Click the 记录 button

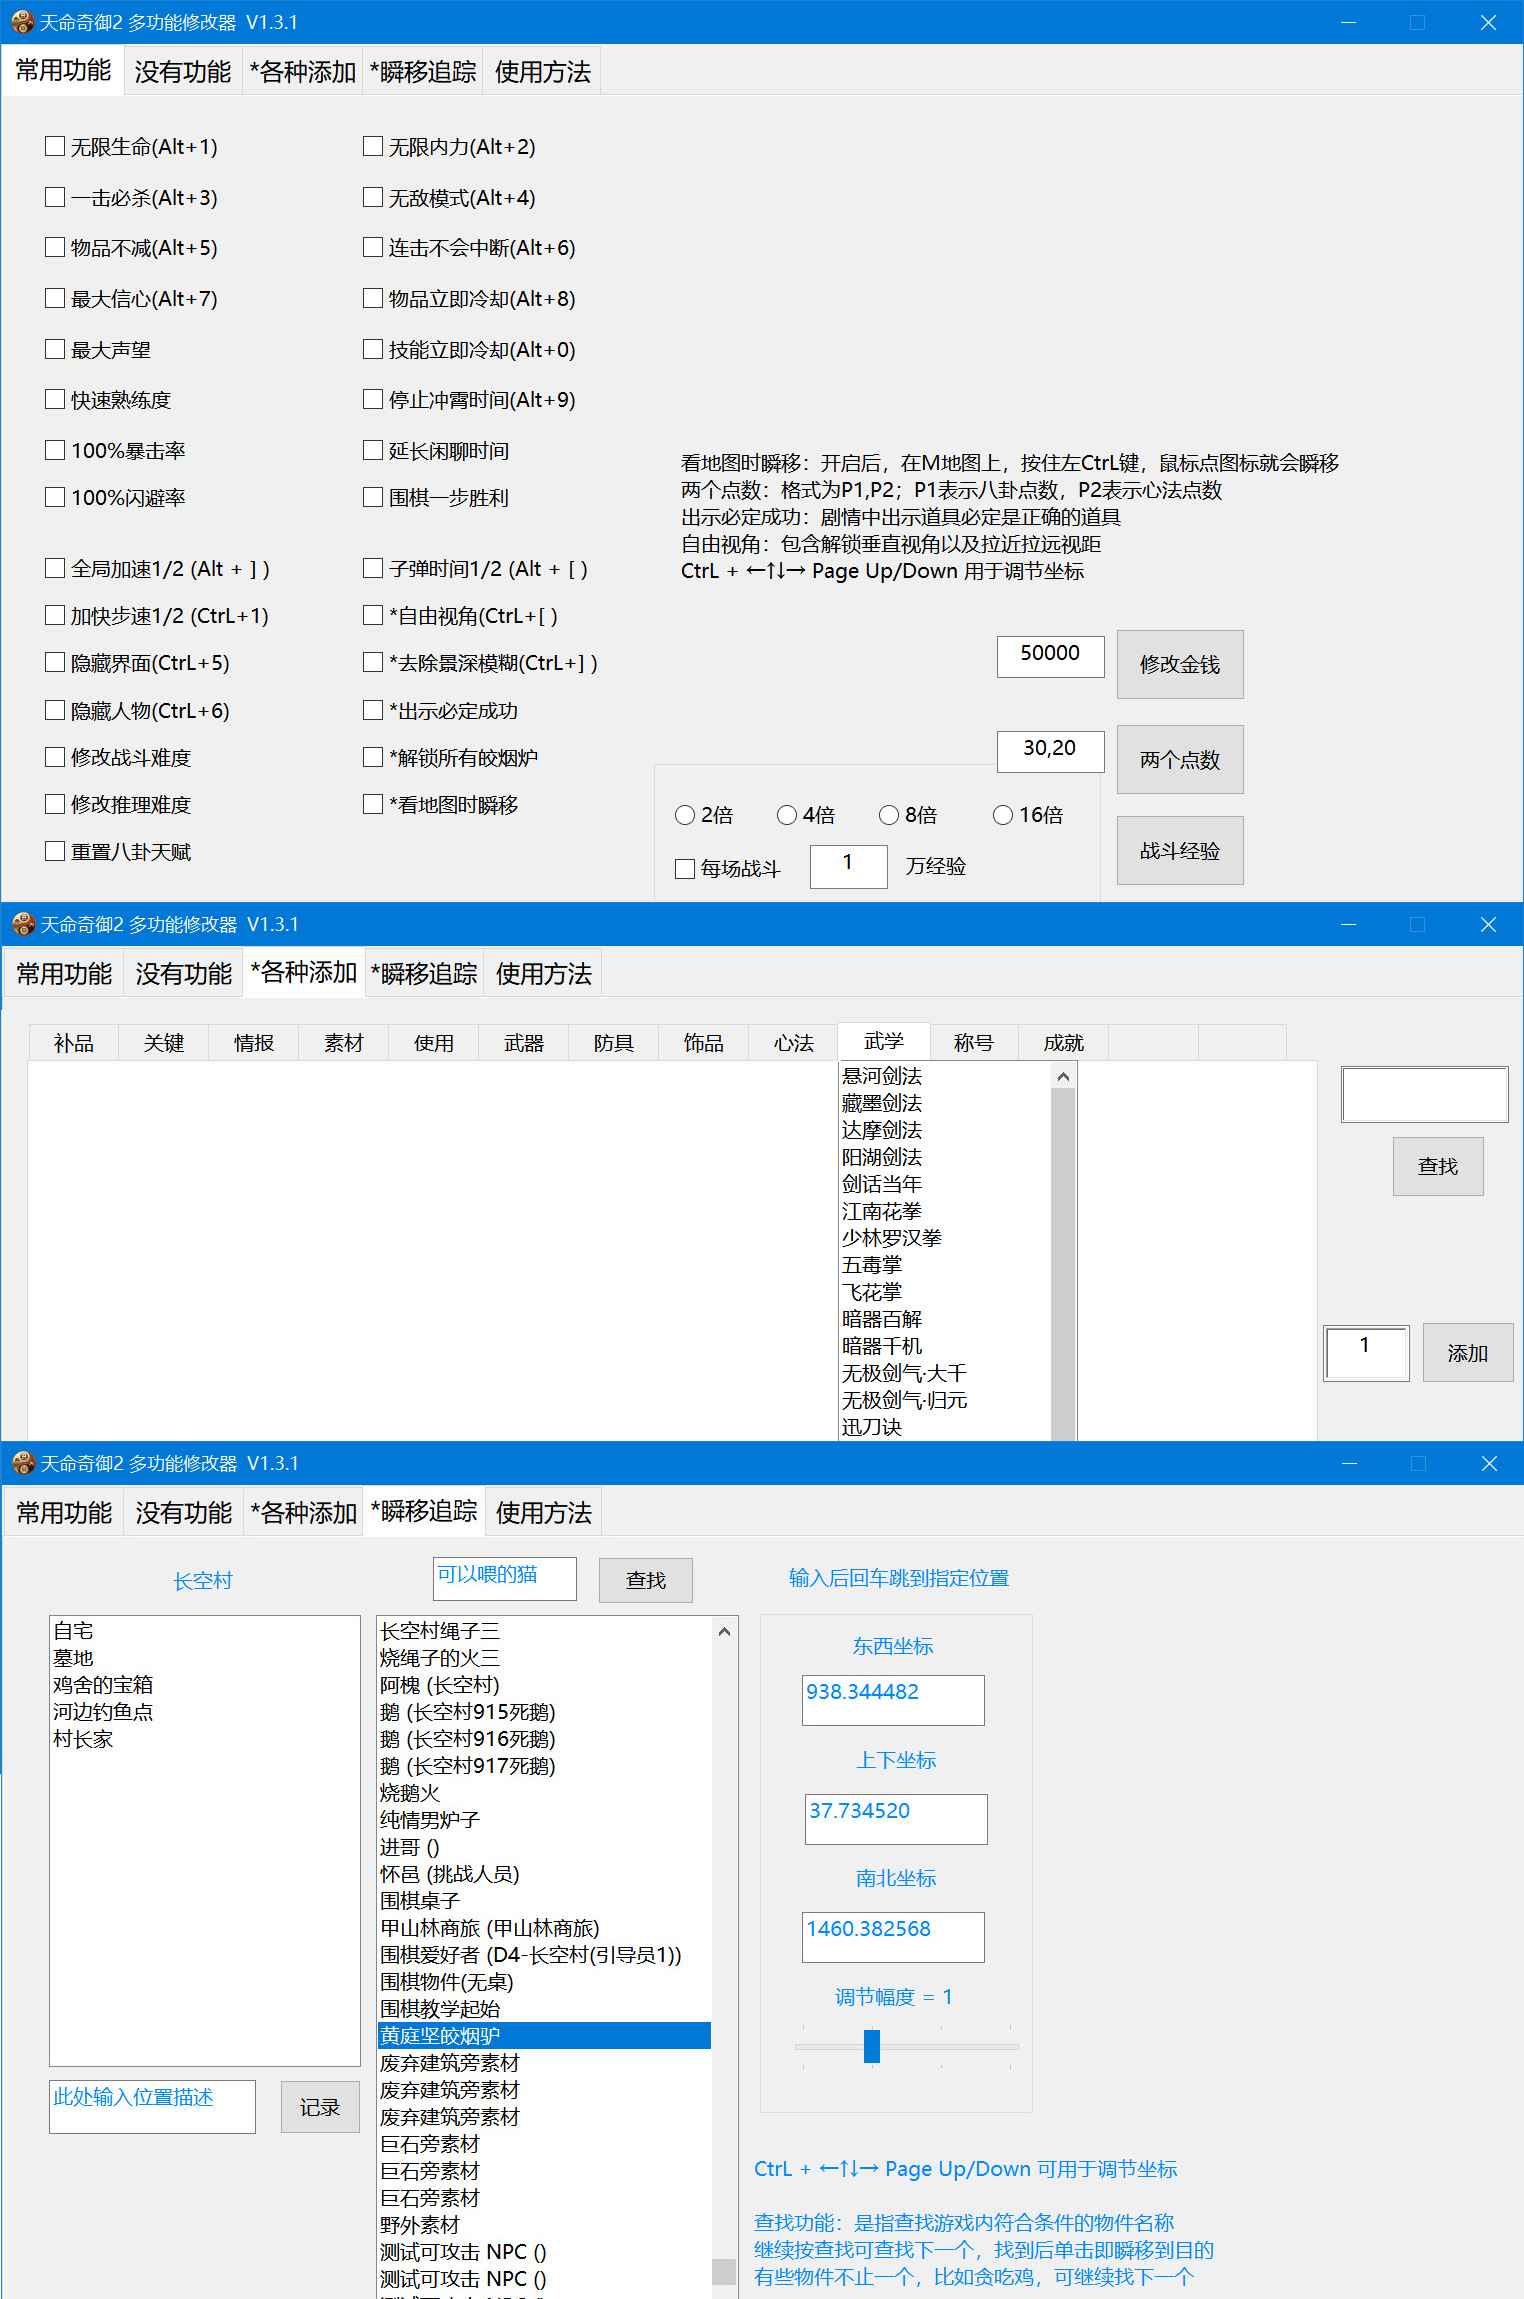click(x=319, y=2107)
